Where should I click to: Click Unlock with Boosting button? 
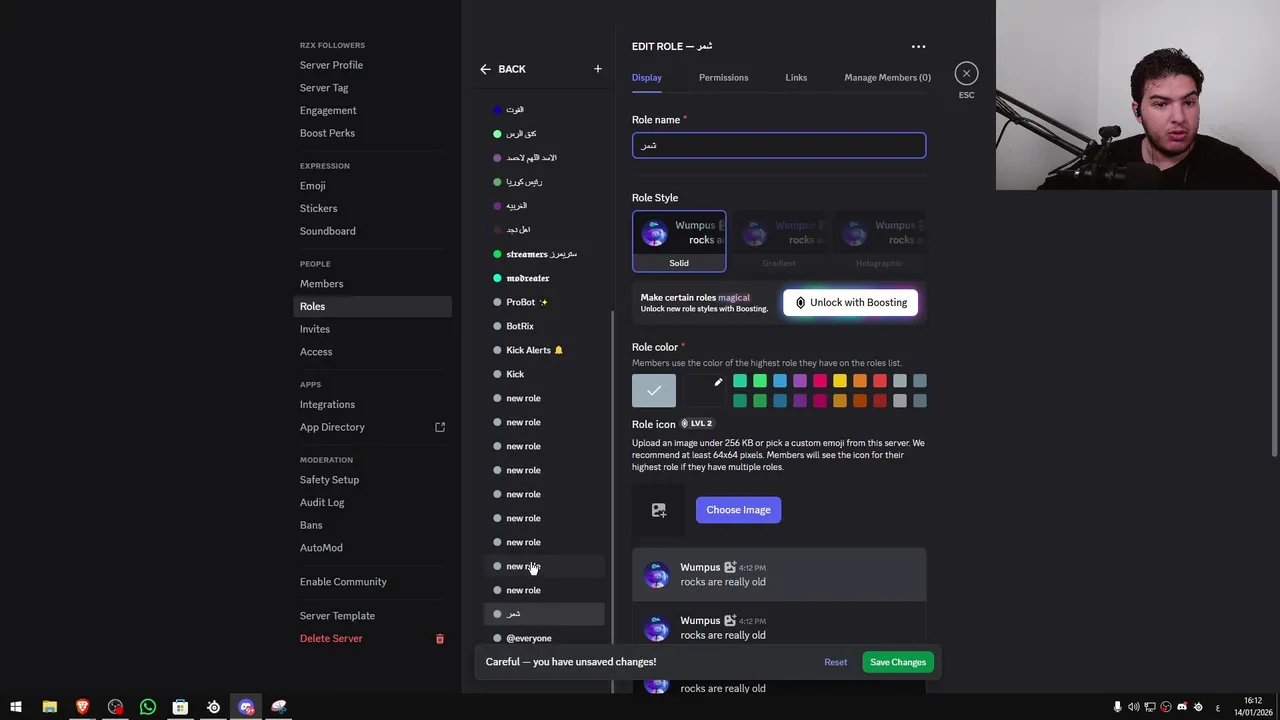point(850,303)
